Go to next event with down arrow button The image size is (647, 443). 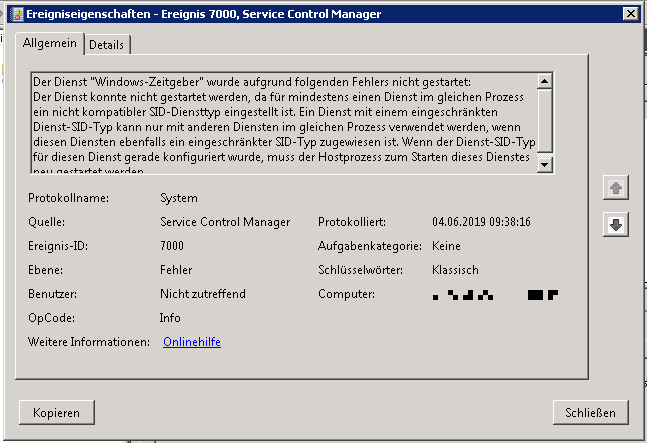tap(616, 225)
